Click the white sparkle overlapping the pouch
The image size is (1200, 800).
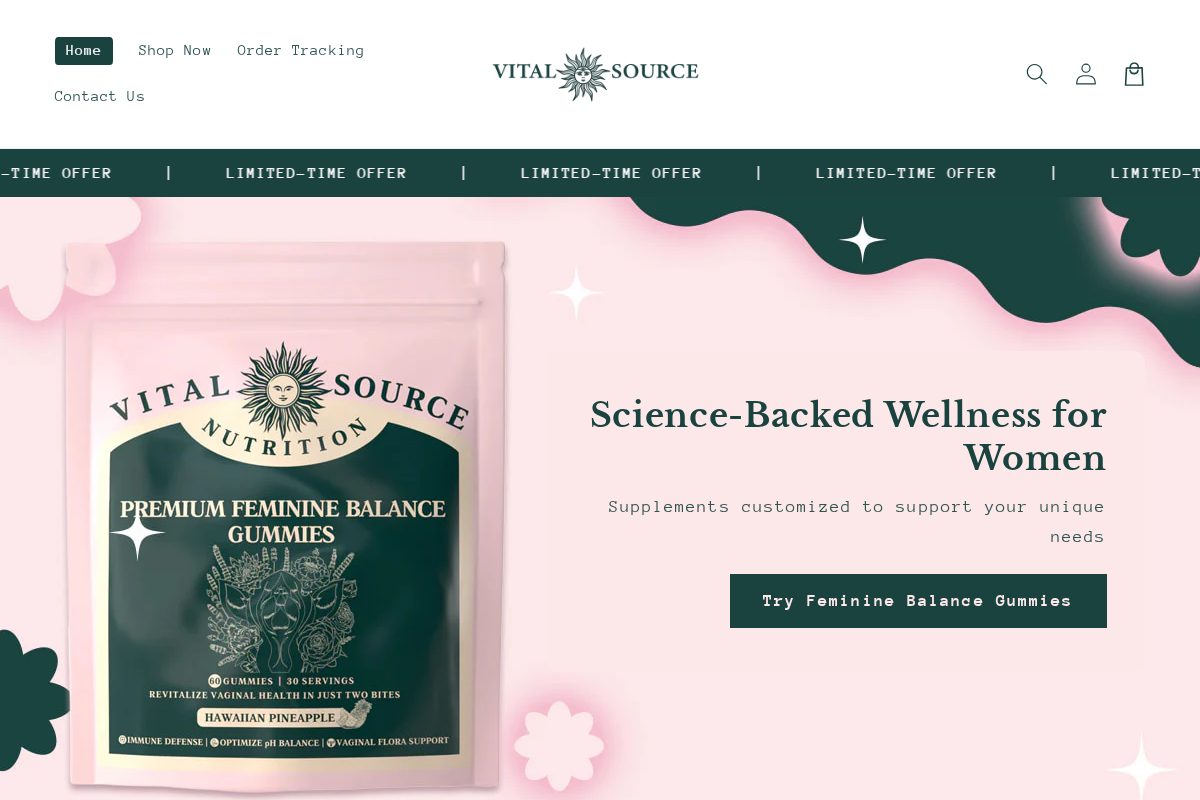point(137,533)
